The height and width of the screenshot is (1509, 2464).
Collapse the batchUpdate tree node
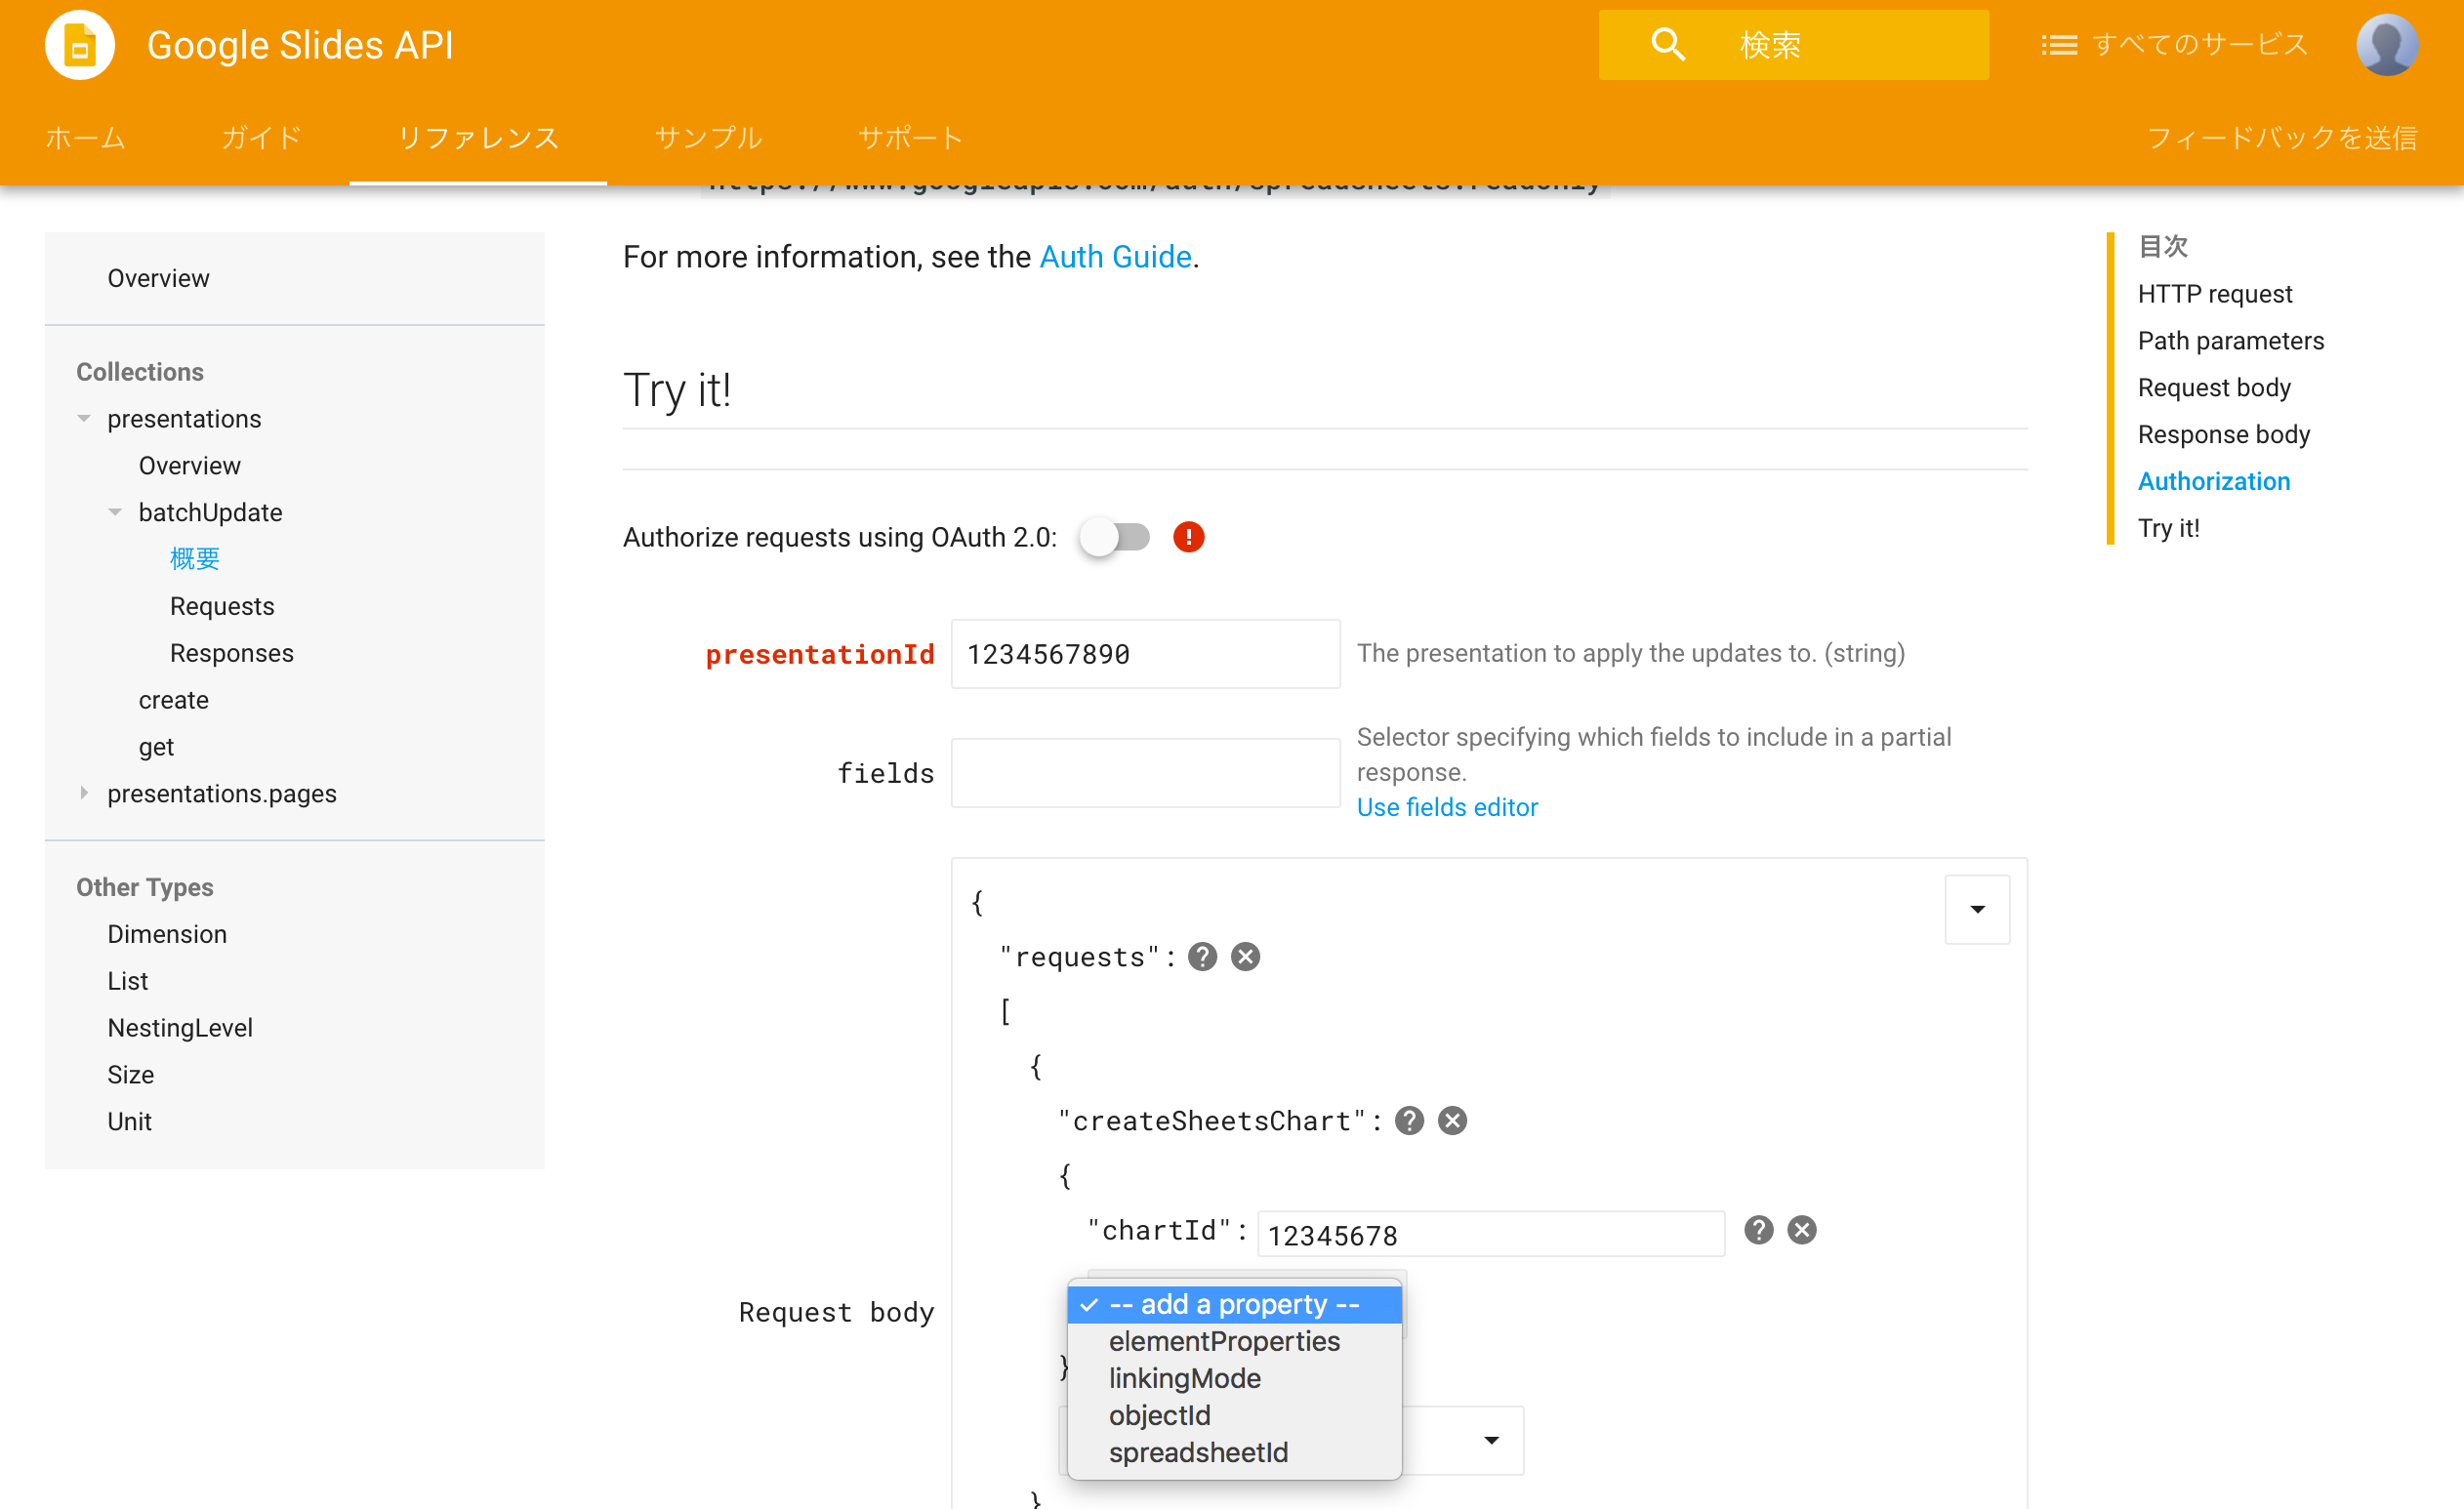[x=115, y=512]
